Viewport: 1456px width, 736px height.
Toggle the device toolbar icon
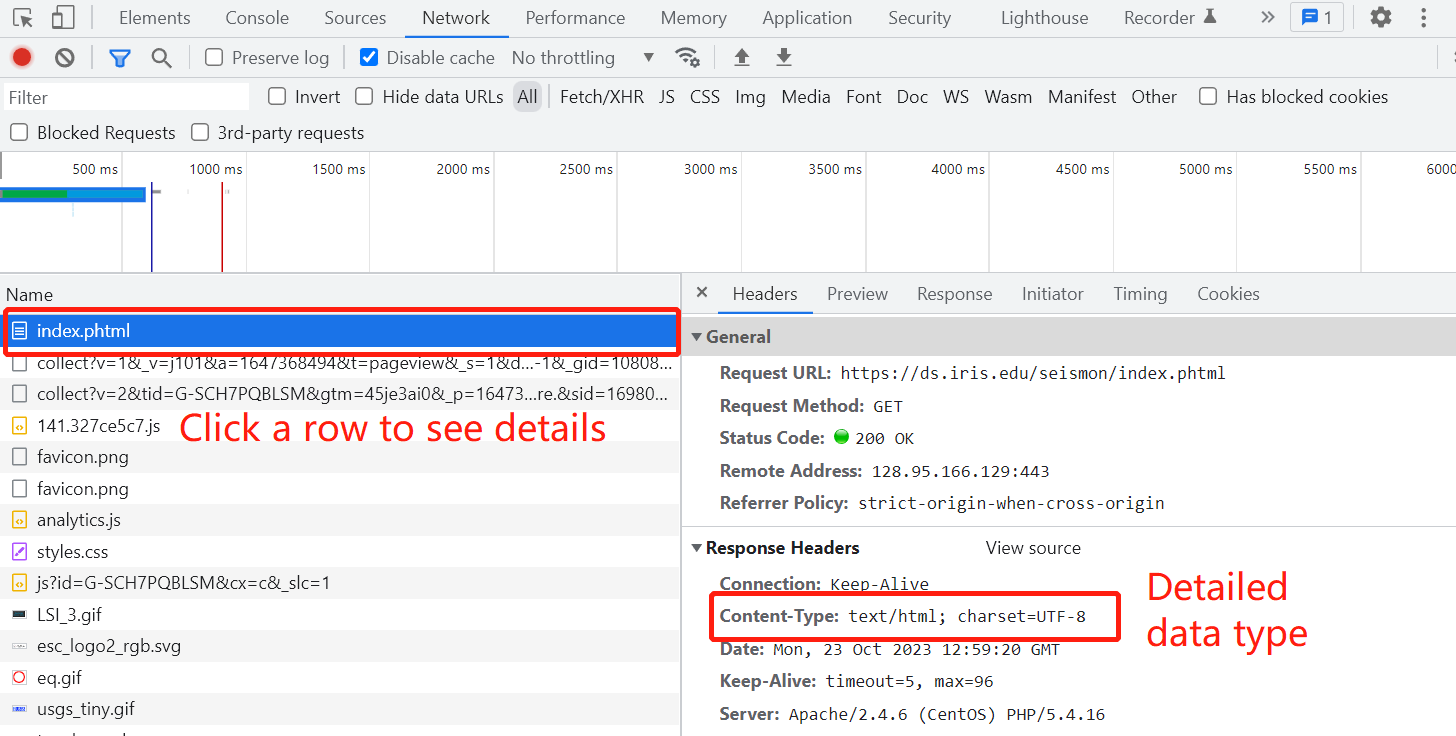63,18
